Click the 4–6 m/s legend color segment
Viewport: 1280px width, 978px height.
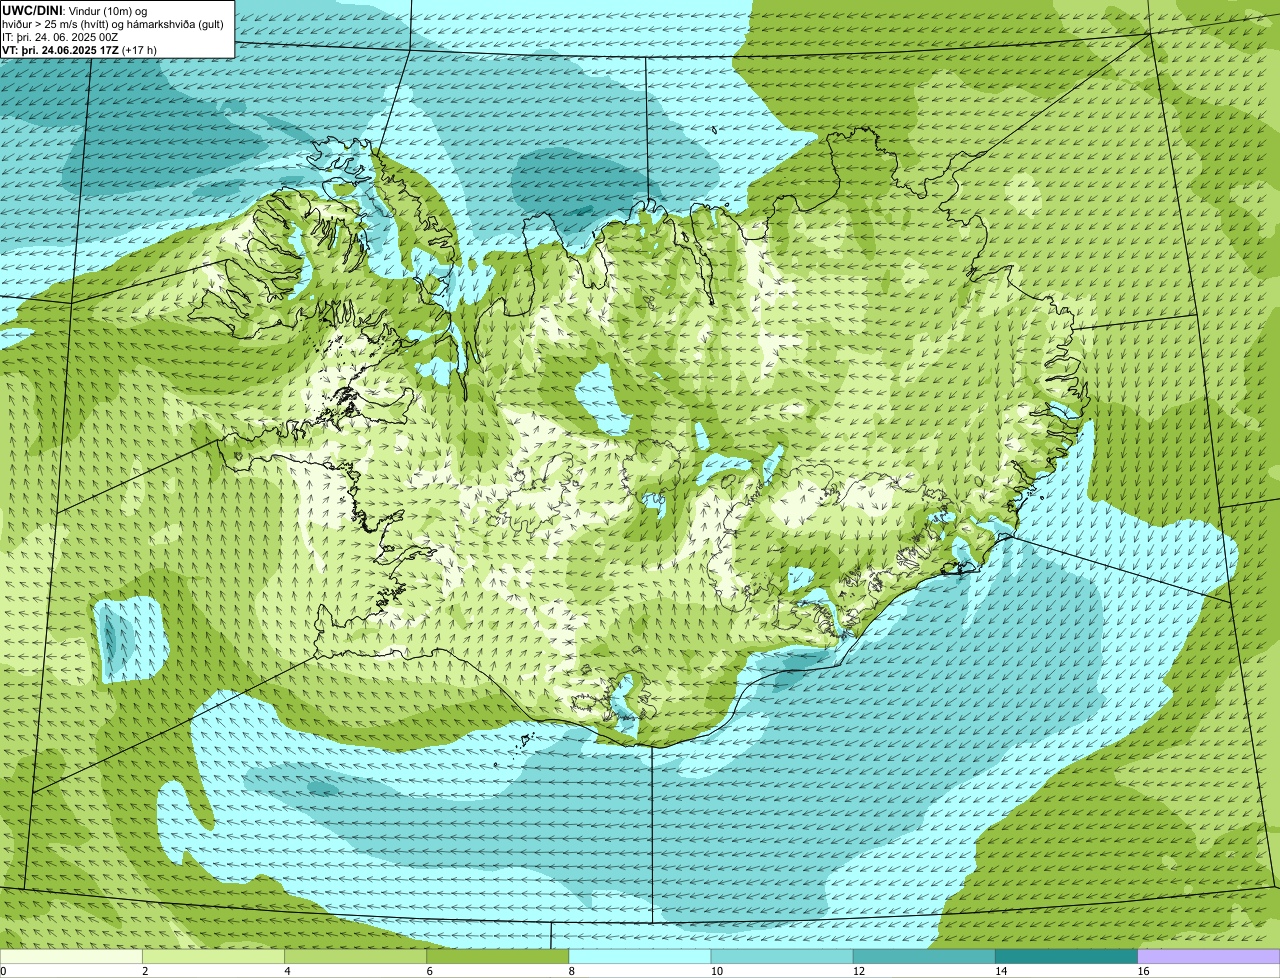355,957
